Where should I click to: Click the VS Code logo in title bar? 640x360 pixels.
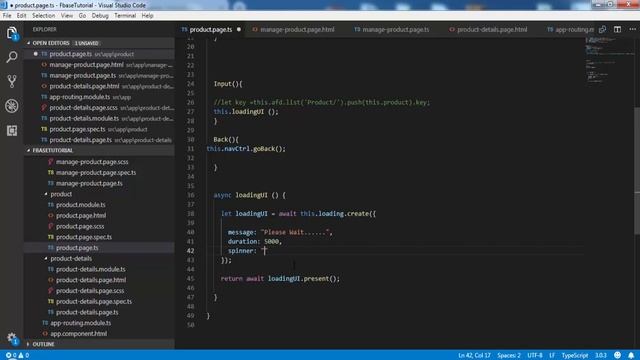(x=4, y=5)
